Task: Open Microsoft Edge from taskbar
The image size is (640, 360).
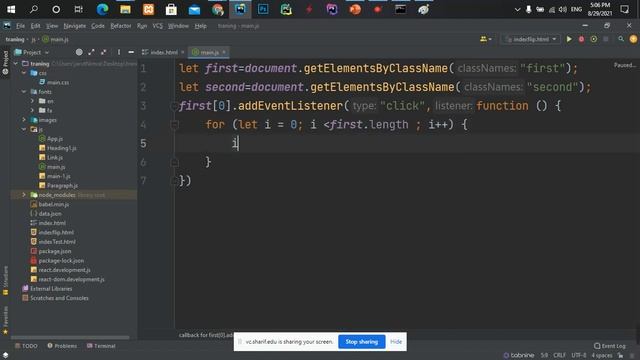Action: 102,9
